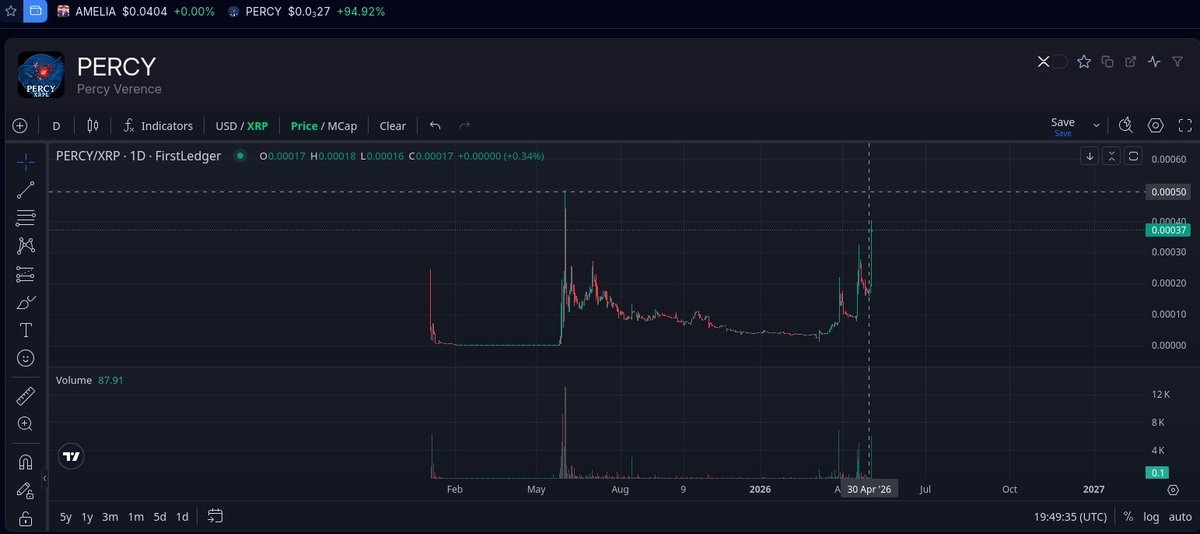
Task: Select the 5y time range
Action: (x=65, y=517)
